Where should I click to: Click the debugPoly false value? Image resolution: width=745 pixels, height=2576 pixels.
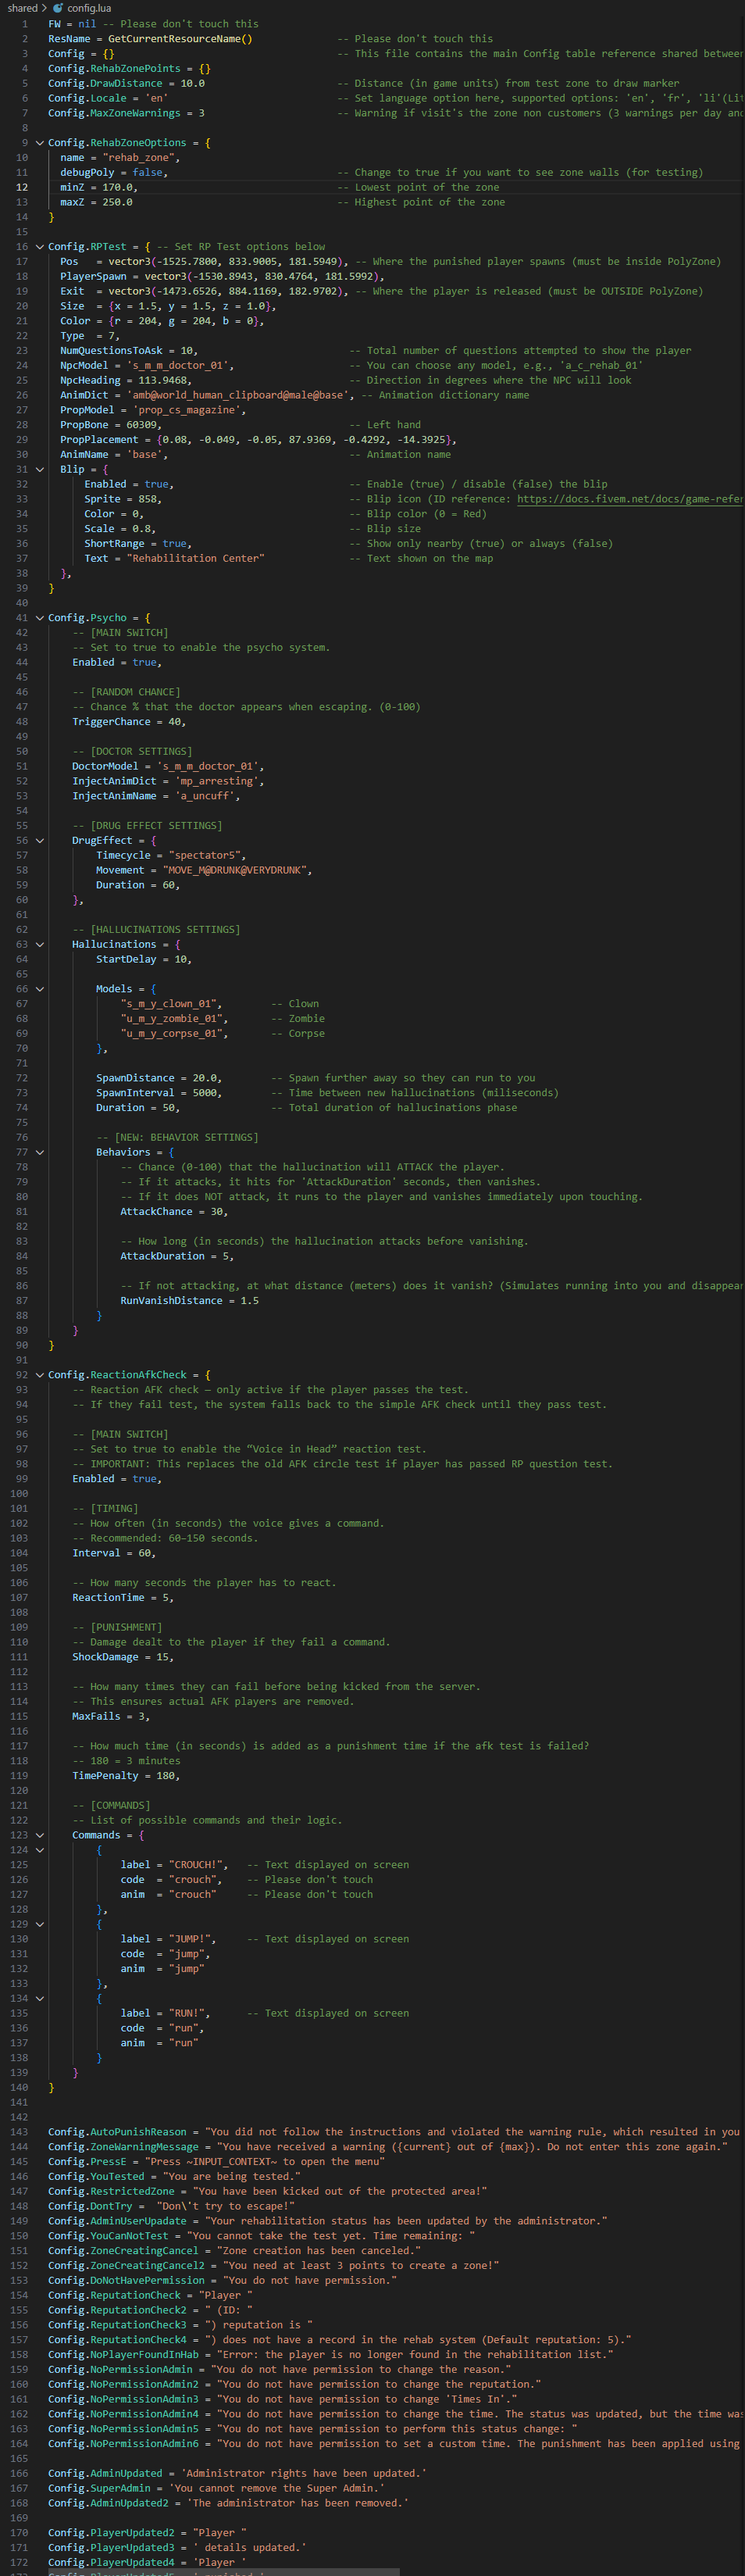(x=147, y=173)
